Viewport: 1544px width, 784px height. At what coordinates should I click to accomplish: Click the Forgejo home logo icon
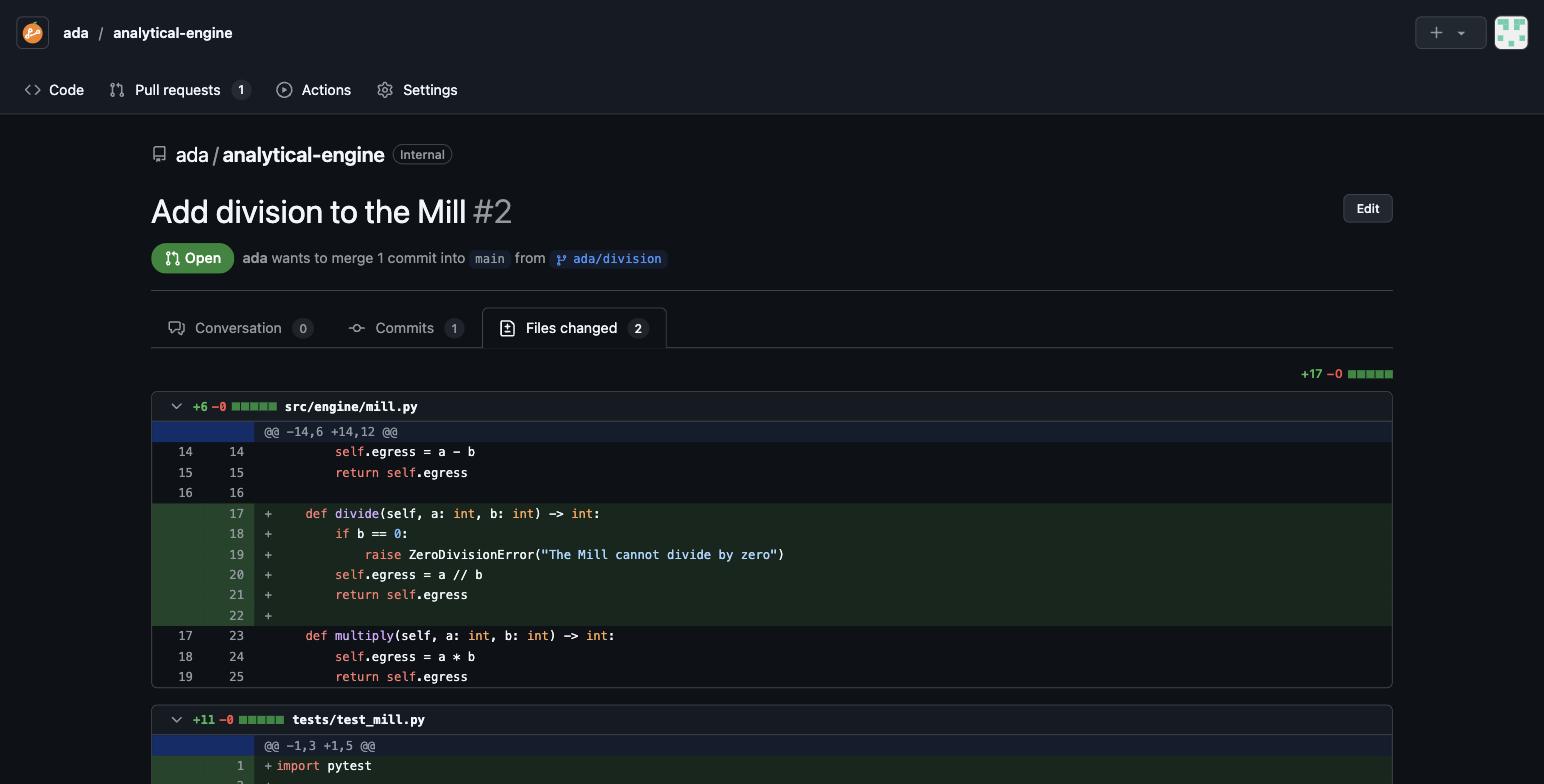tap(33, 33)
